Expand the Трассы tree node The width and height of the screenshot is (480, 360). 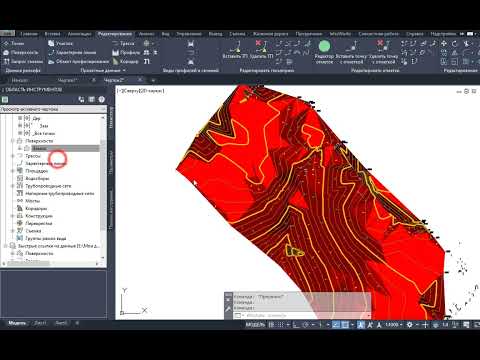(13, 156)
